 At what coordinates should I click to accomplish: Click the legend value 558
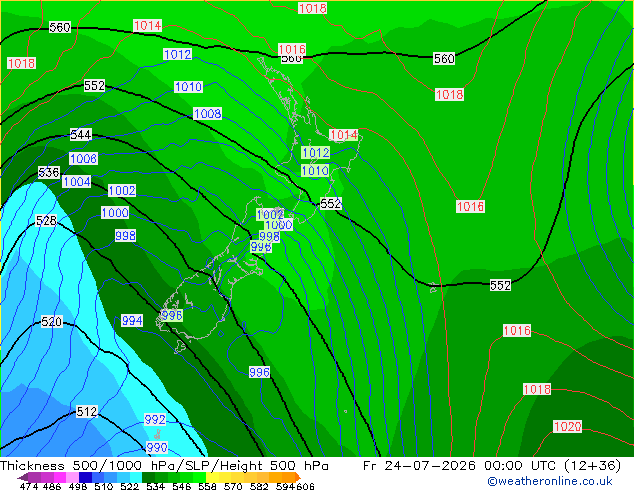click(x=207, y=486)
